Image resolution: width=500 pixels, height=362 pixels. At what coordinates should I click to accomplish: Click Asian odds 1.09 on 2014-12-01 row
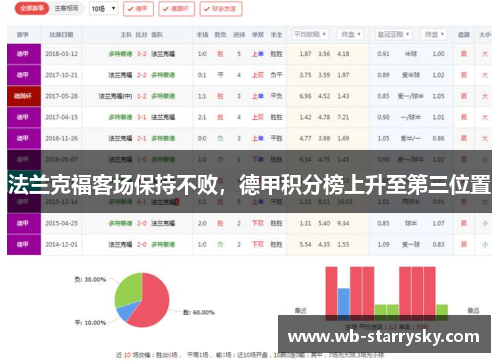tap(383, 244)
